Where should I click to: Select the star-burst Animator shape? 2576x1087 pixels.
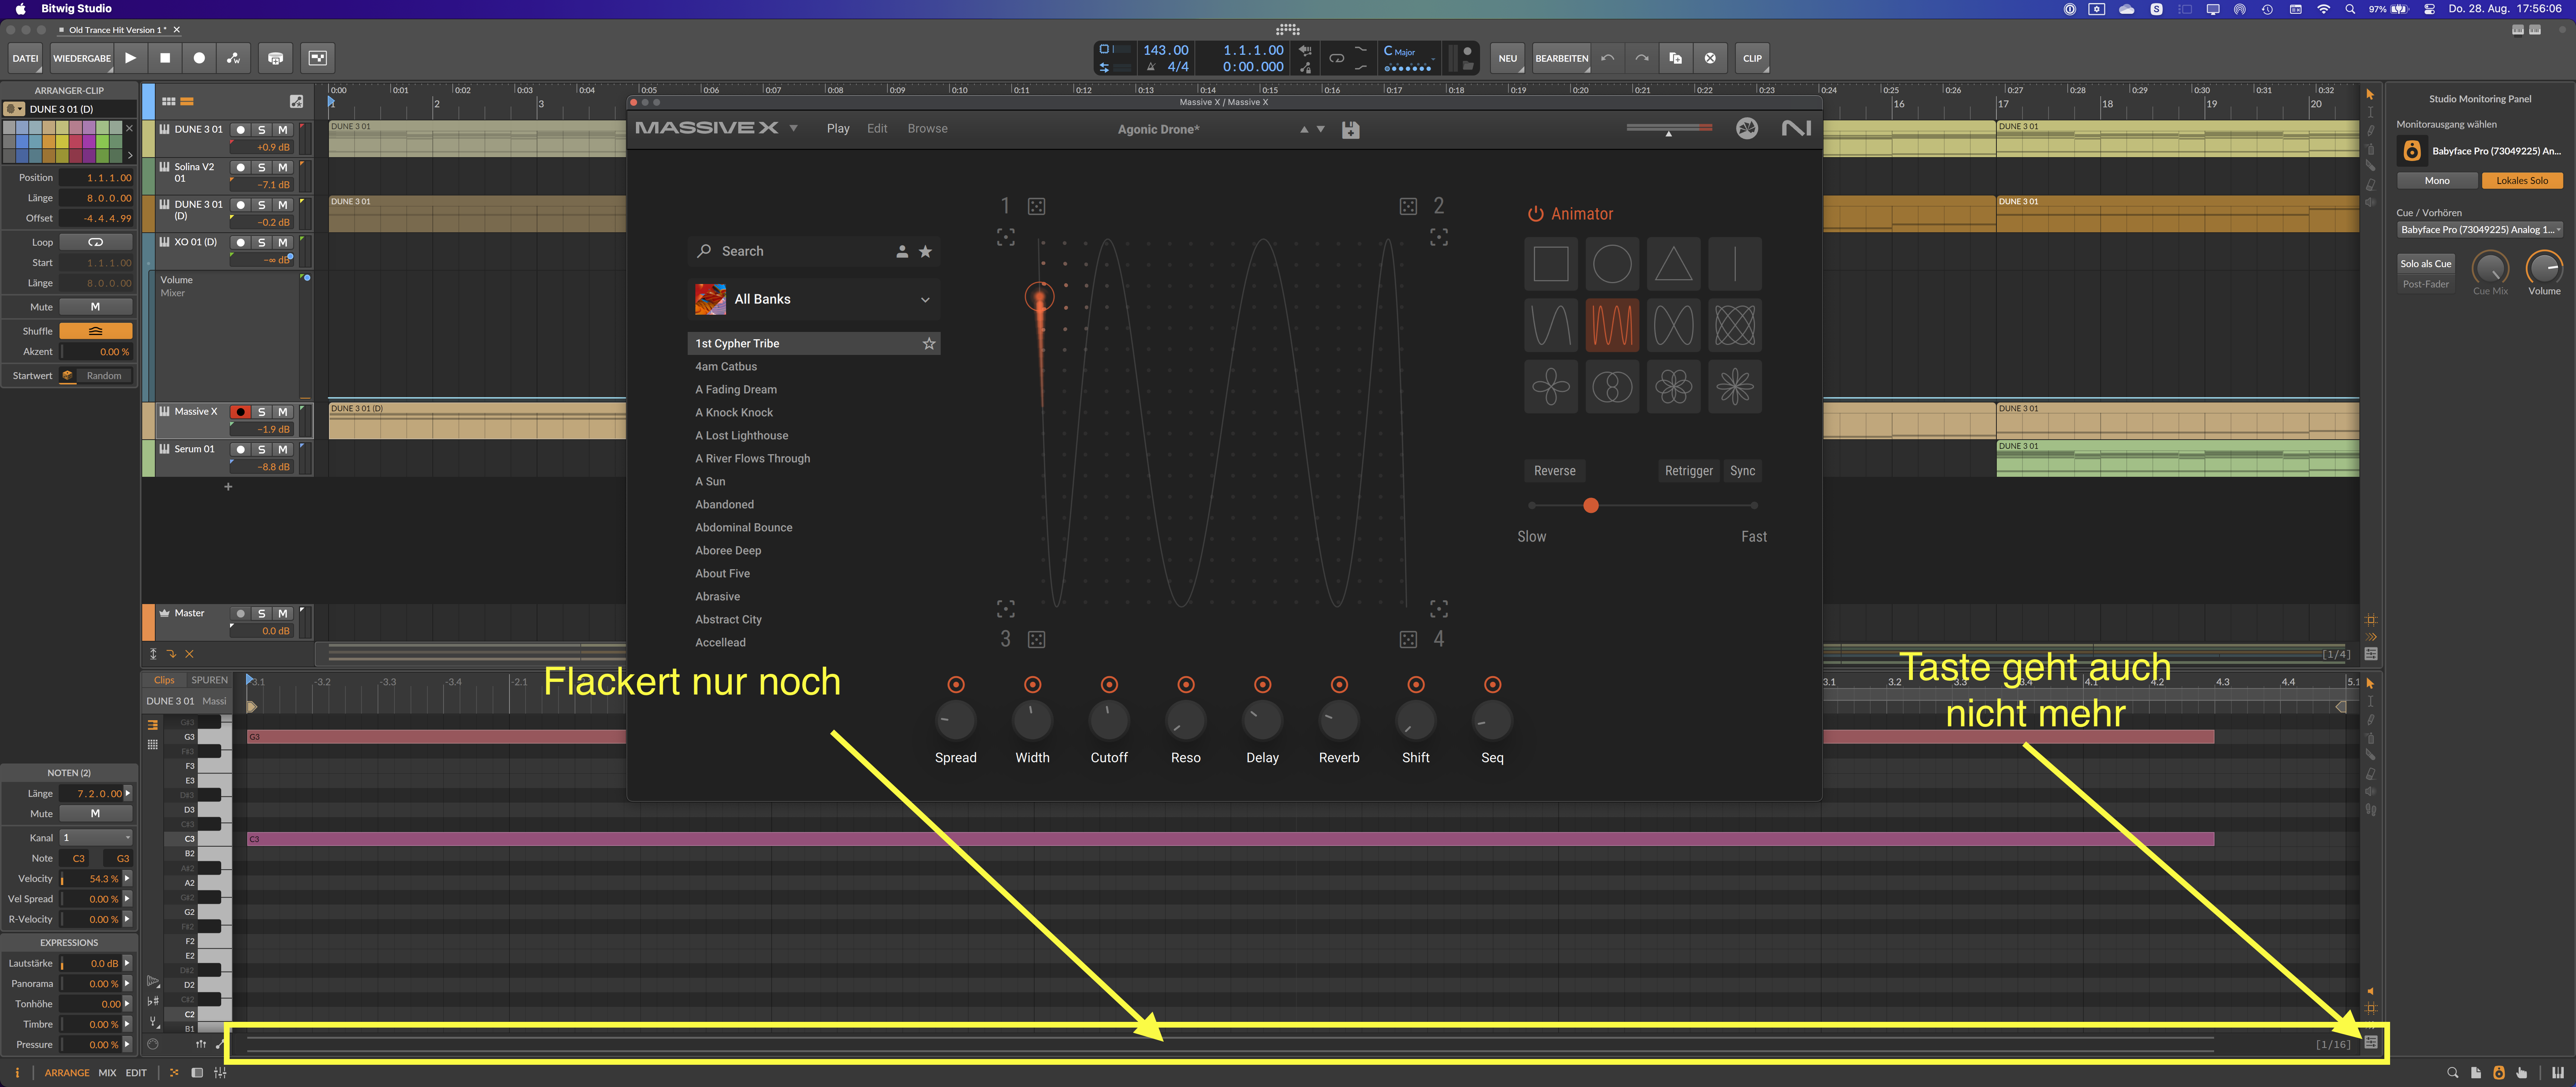[x=1735, y=387]
